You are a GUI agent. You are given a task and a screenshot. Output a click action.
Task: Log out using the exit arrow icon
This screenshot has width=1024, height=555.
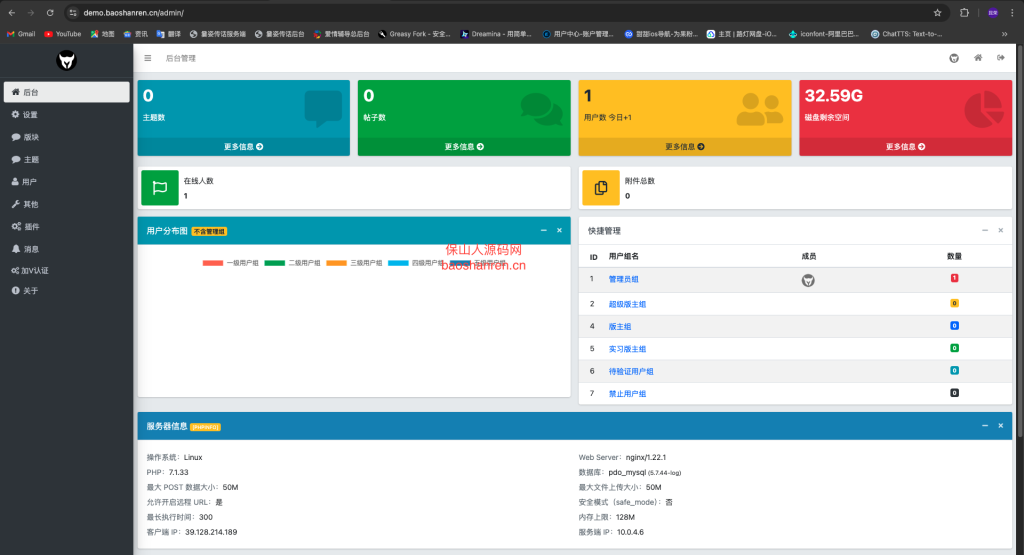click(x=1000, y=58)
